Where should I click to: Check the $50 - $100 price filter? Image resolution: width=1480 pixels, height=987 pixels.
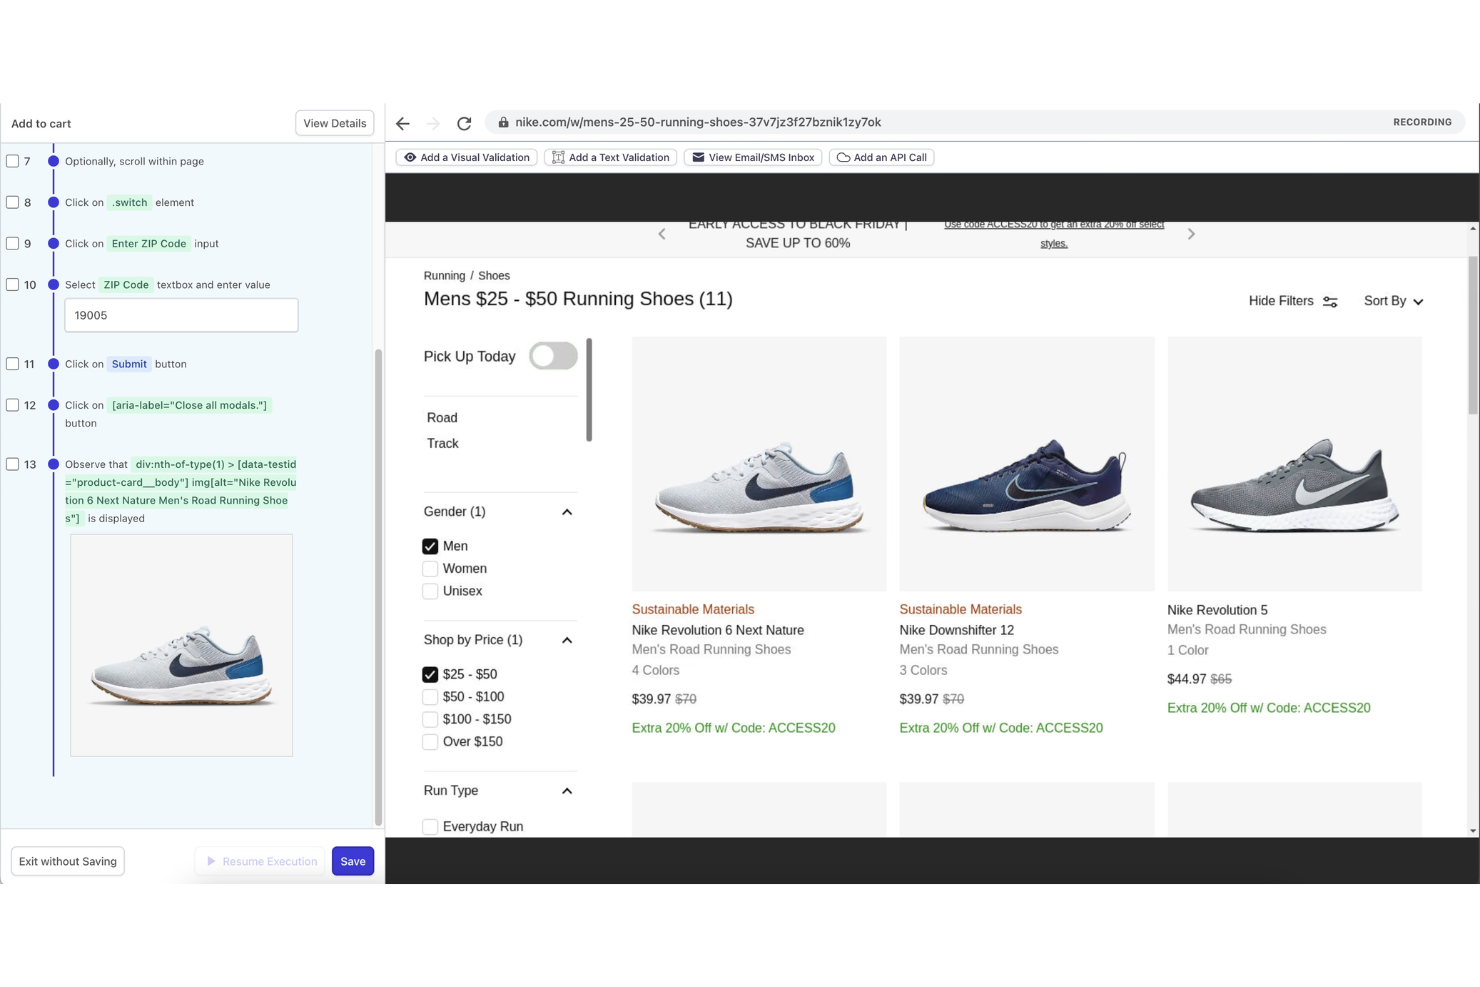tap(430, 697)
